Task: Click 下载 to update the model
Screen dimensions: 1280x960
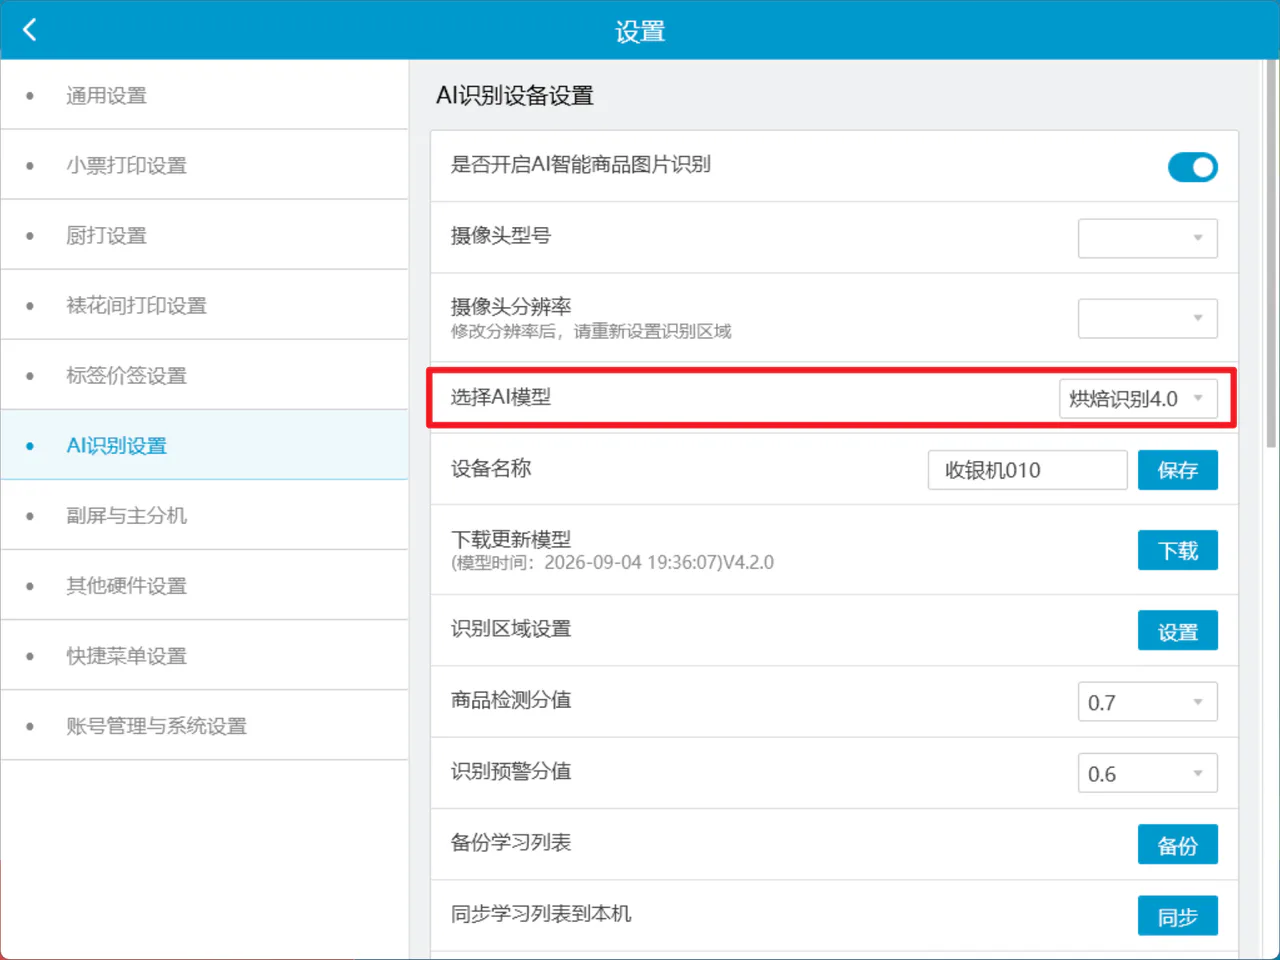Action: [x=1178, y=550]
